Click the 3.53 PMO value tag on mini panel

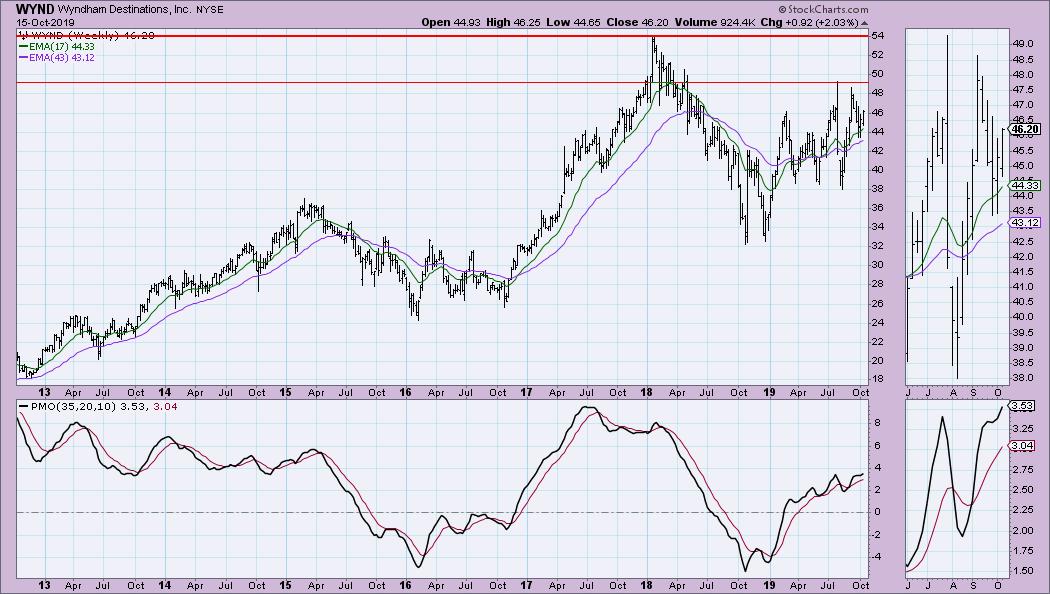[x=1023, y=406]
